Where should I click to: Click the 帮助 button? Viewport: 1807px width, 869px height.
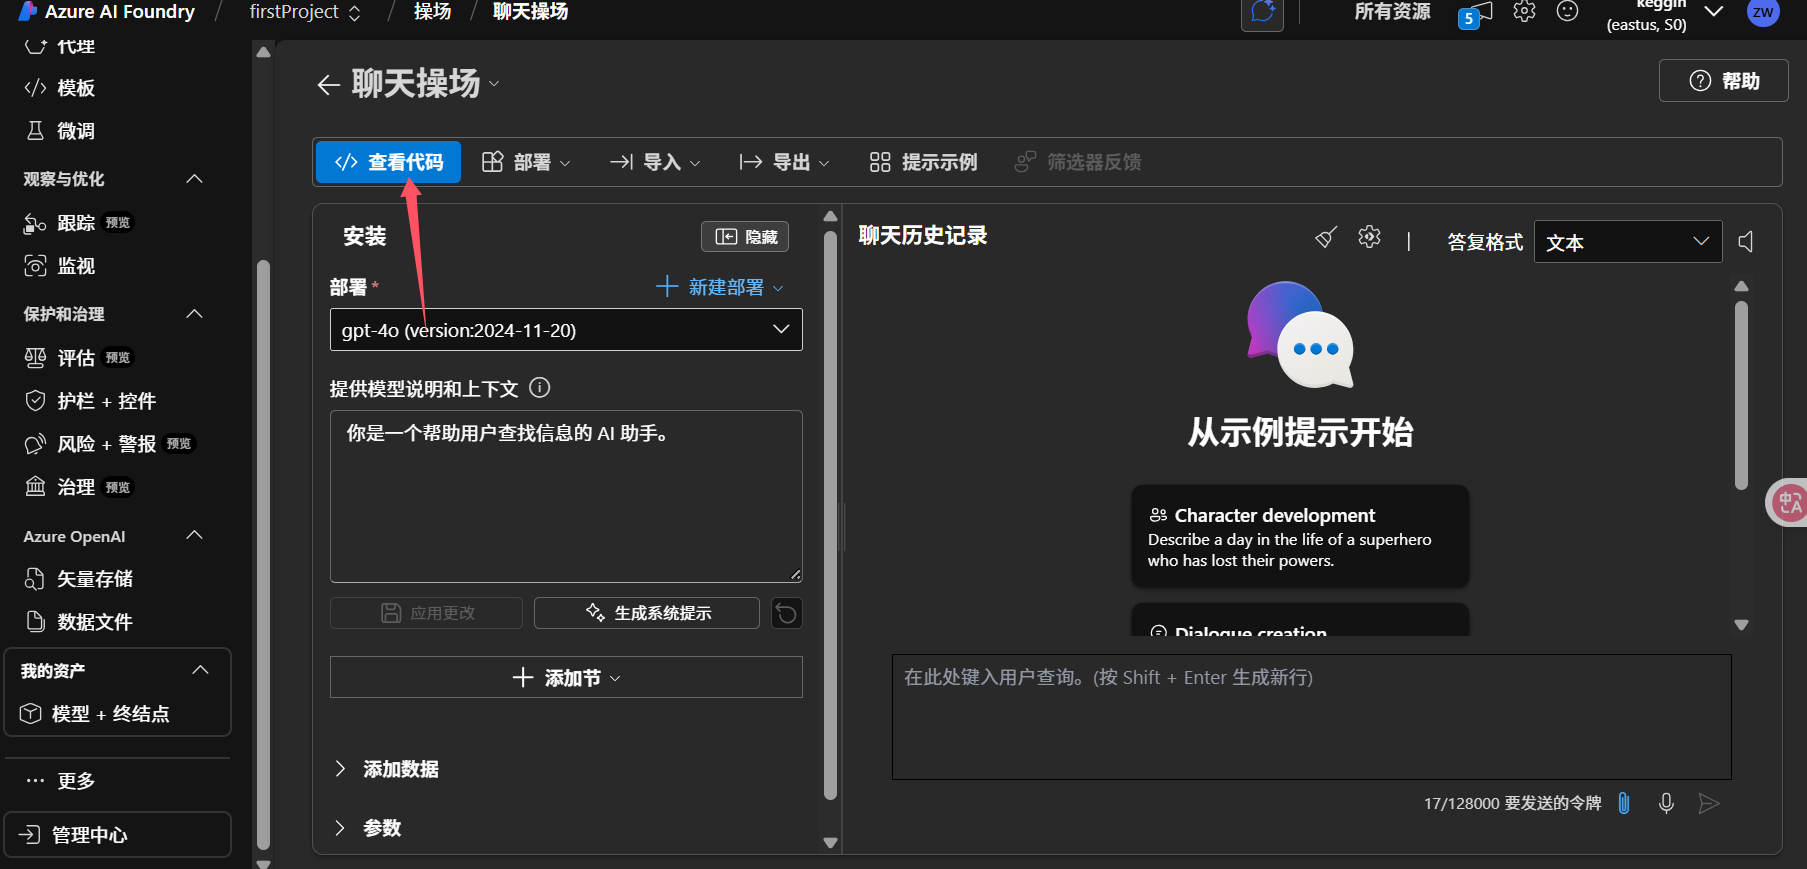pos(1724,81)
